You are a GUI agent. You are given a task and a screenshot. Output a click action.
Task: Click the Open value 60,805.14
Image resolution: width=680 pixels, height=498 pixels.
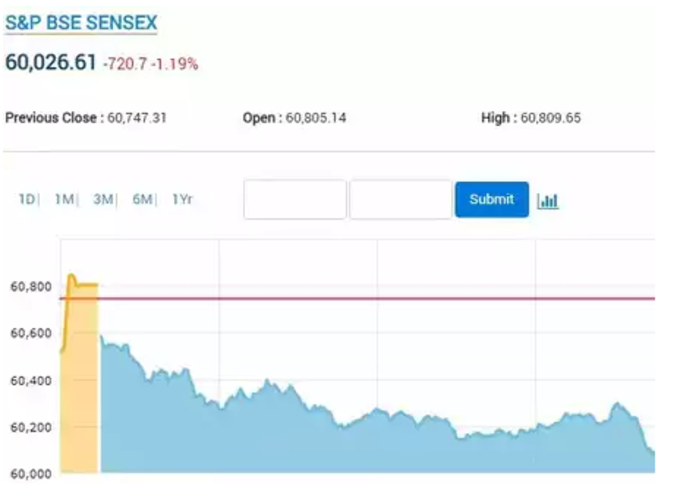pos(316,118)
